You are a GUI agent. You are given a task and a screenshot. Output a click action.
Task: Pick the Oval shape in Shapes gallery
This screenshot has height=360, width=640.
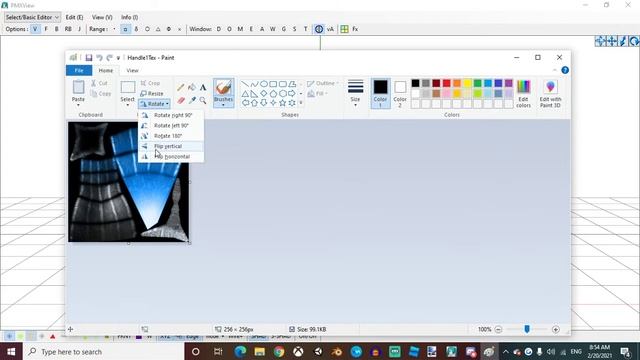pyautogui.click(x=264, y=84)
